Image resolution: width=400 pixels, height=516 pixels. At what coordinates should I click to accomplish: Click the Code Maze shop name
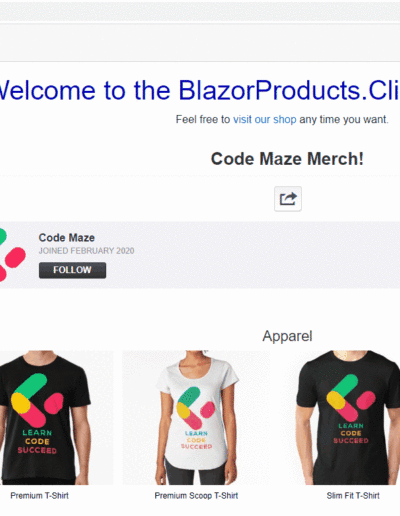click(x=67, y=238)
